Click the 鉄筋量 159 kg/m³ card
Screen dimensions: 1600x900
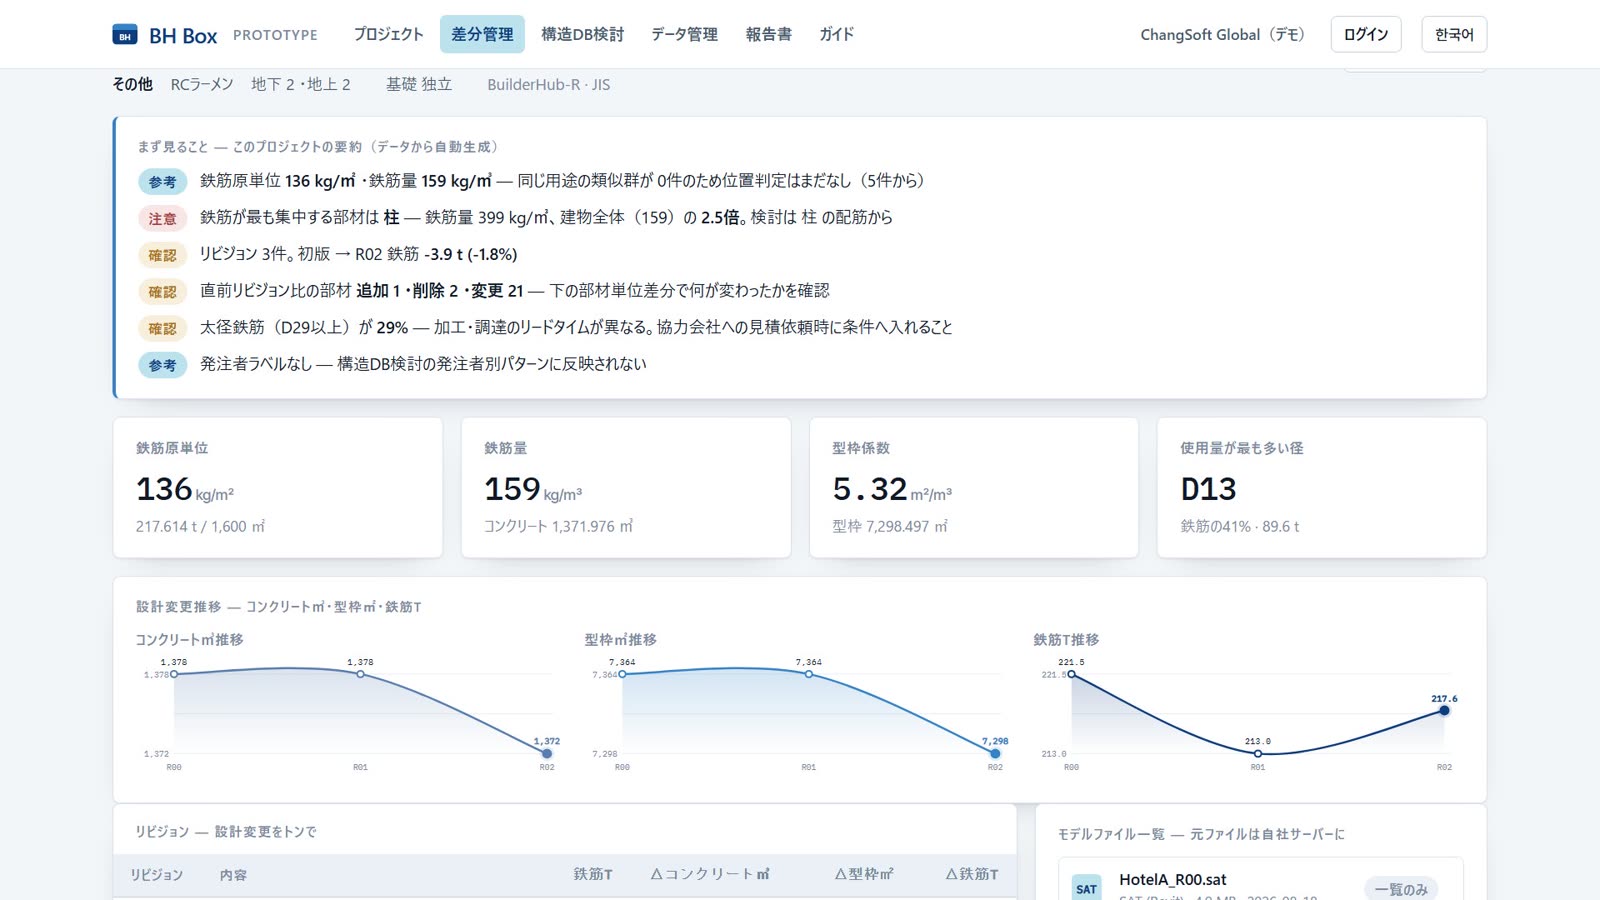pyautogui.click(x=626, y=487)
